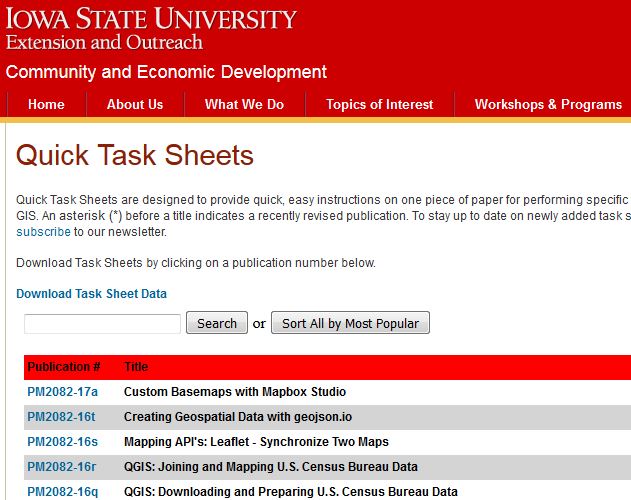631x500 pixels.
Task: Open Workshops & Programs menu item
Action: [x=548, y=104]
